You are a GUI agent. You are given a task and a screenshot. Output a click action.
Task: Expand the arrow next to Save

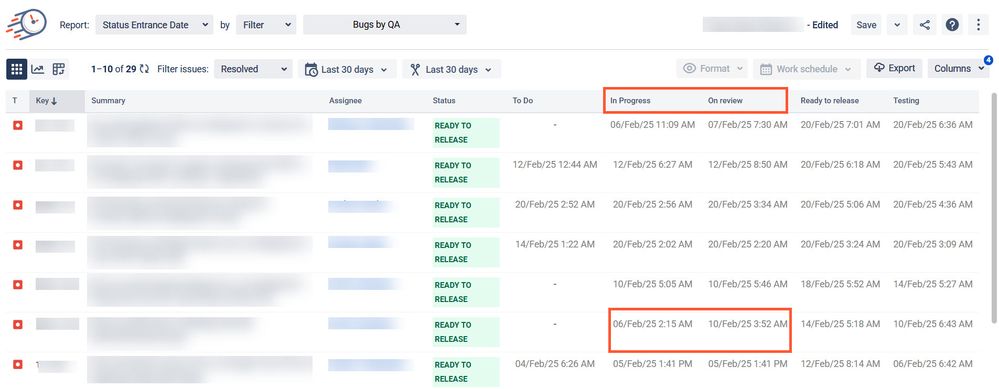pyautogui.click(x=896, y=25)
